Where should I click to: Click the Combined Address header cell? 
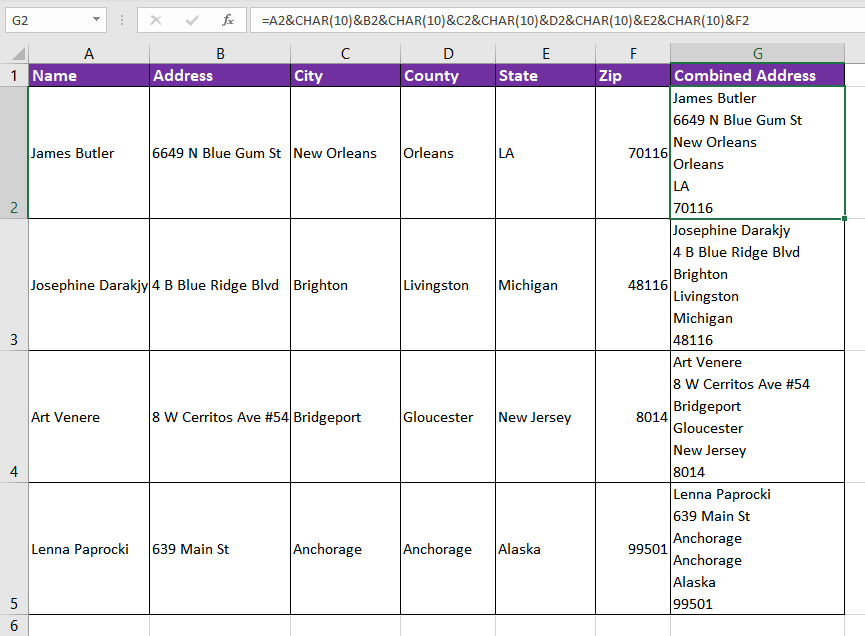tap(757, 76)
